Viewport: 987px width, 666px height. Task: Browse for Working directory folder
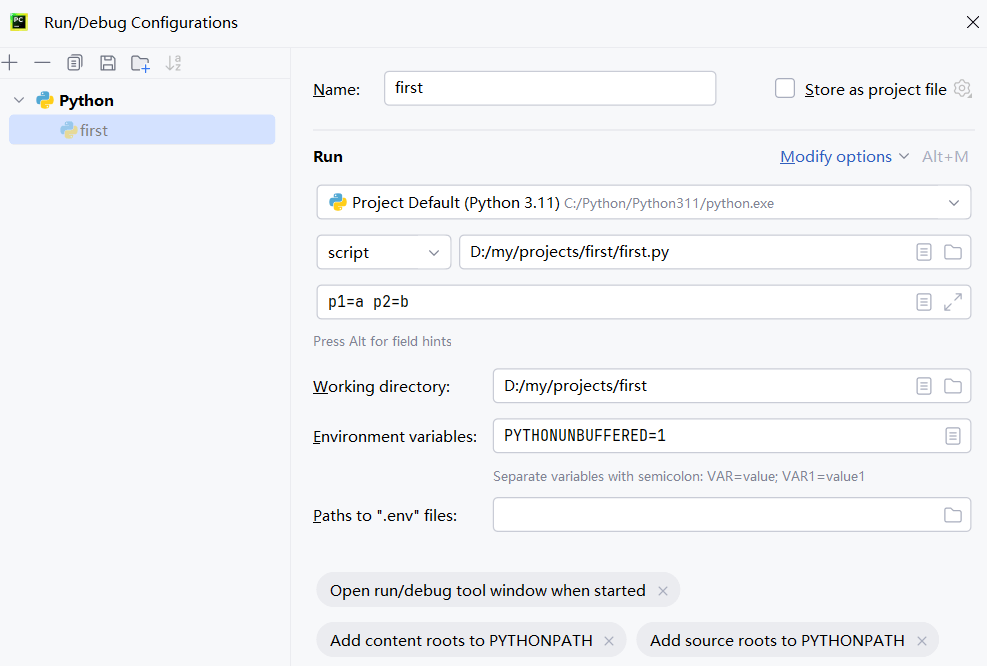coord(953,386)
